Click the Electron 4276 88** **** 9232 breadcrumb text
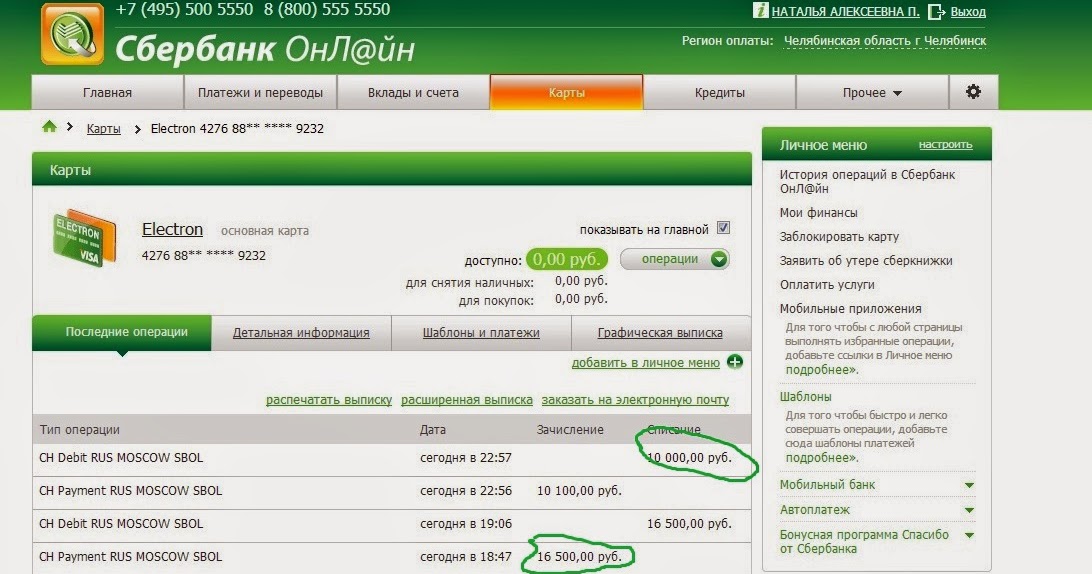 237,128
